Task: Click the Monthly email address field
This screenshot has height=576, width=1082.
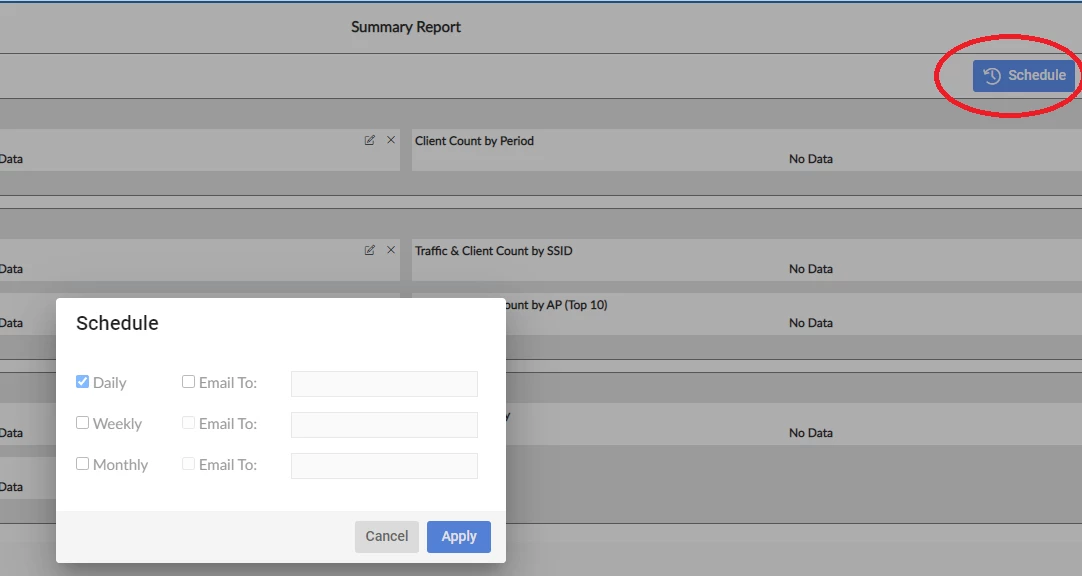Action: 384,466
